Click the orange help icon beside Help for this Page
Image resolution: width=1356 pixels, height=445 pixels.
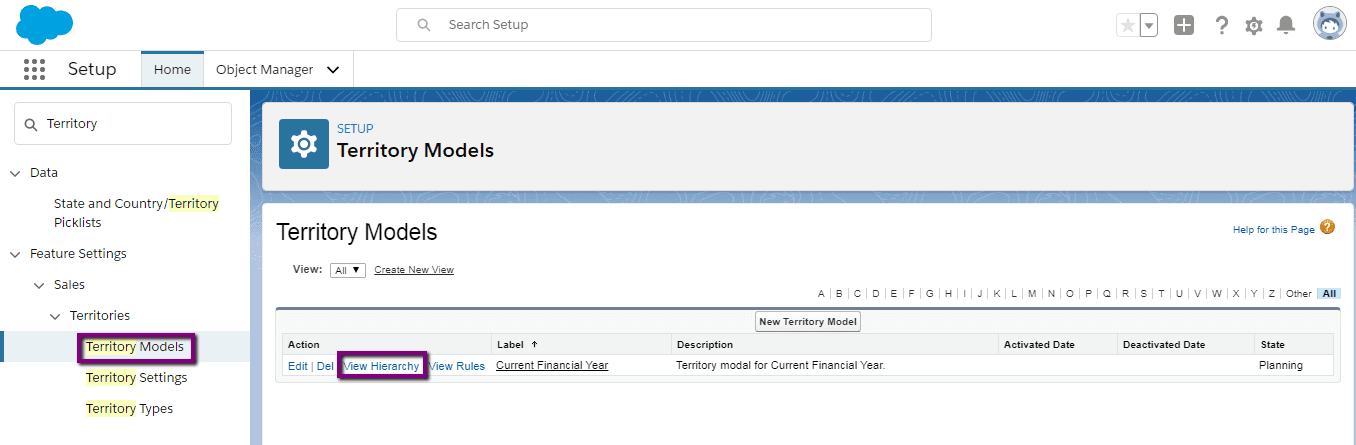(1327, 227)
